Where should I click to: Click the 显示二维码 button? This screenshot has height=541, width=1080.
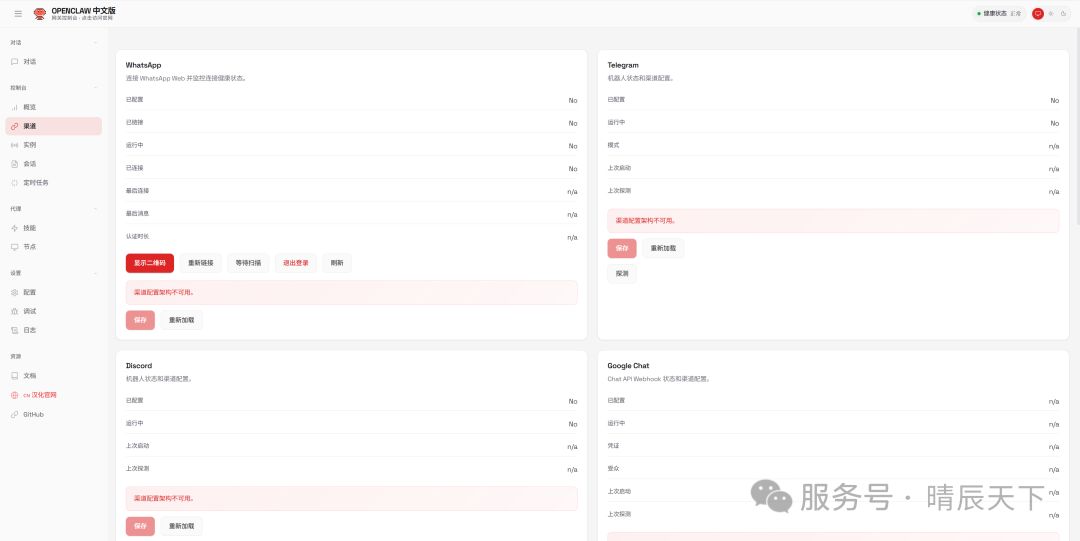point(149,263)
